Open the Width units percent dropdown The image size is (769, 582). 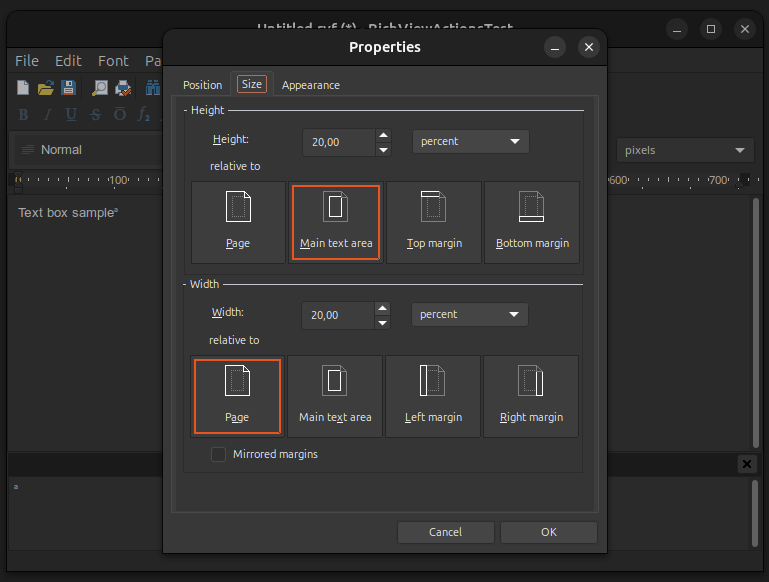click(470, 314)
